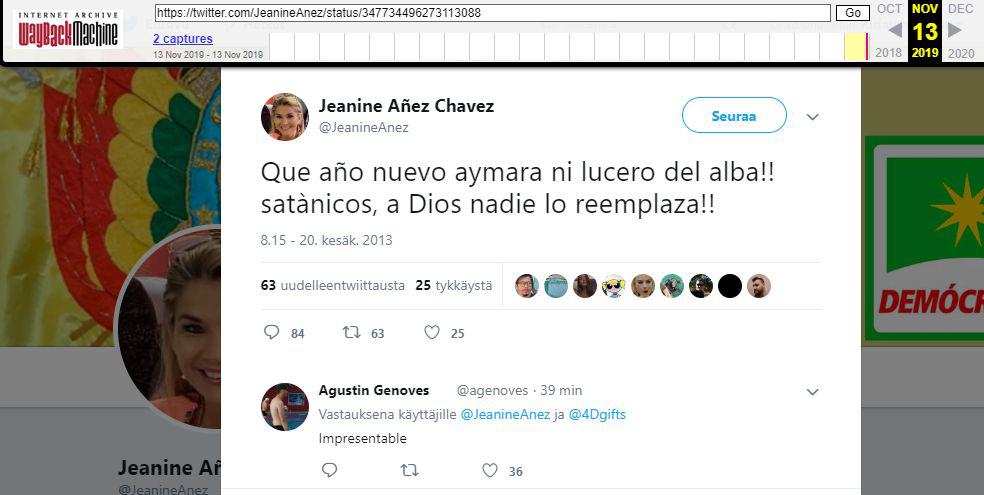Click the Go button in Wayback toolbar
This screenshot has height=495, width=984.
click(853, 13)
